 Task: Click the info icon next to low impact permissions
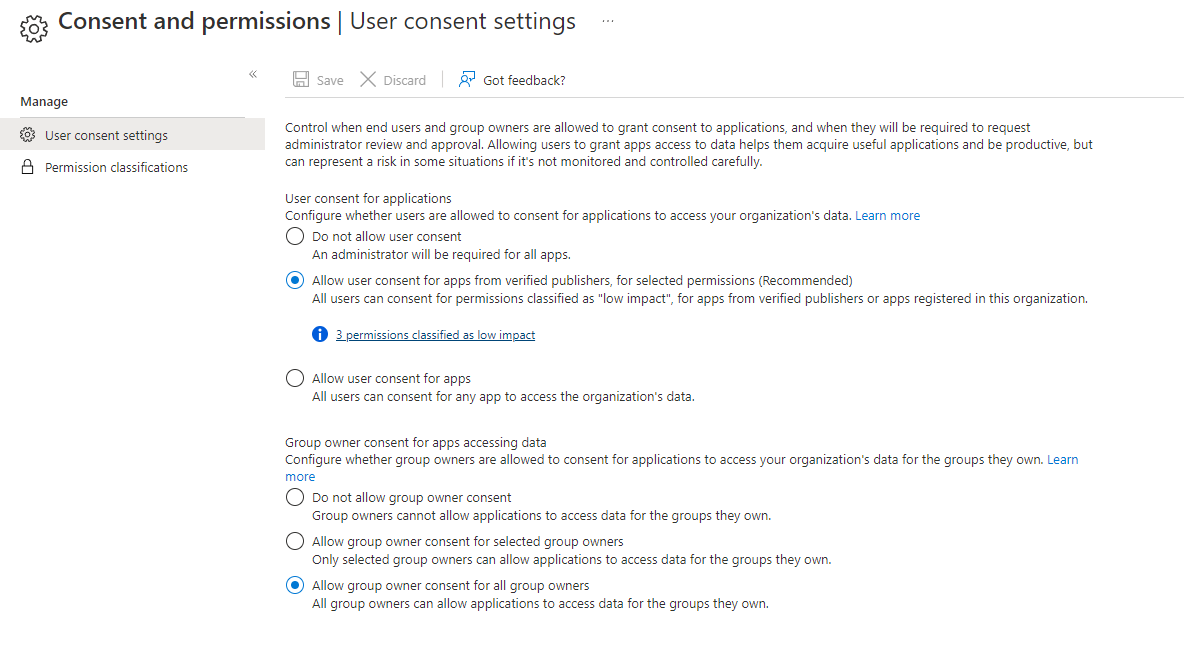pyautogui.click(x=319, y=334)
